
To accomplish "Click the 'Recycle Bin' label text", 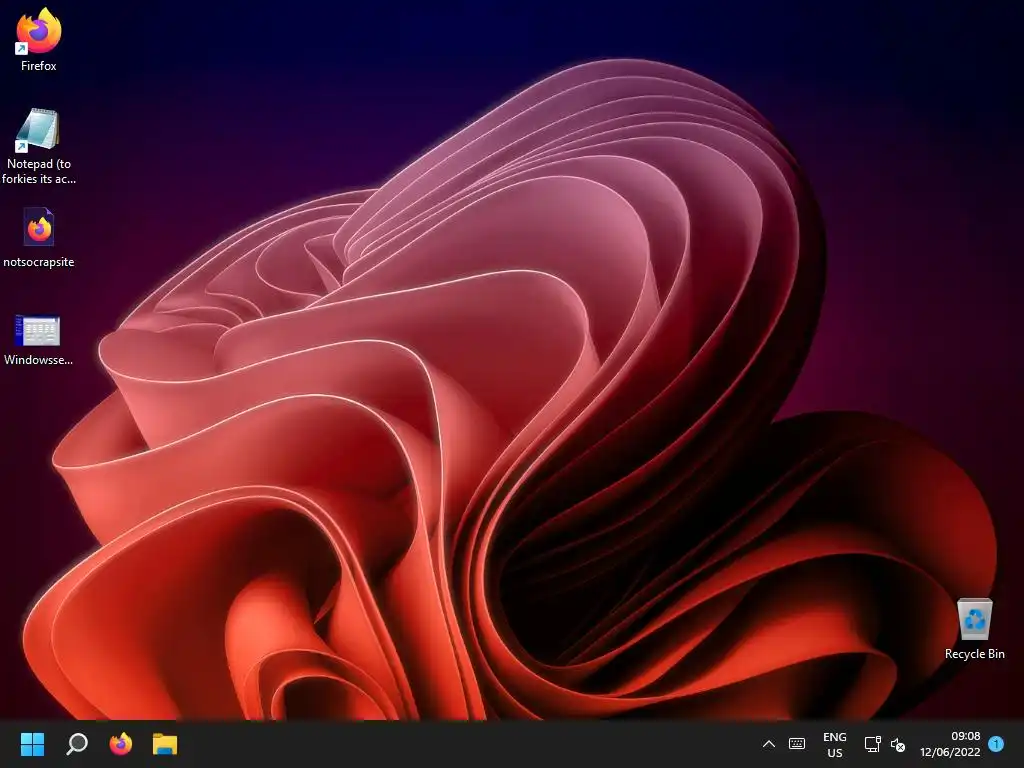I will 974,654.
